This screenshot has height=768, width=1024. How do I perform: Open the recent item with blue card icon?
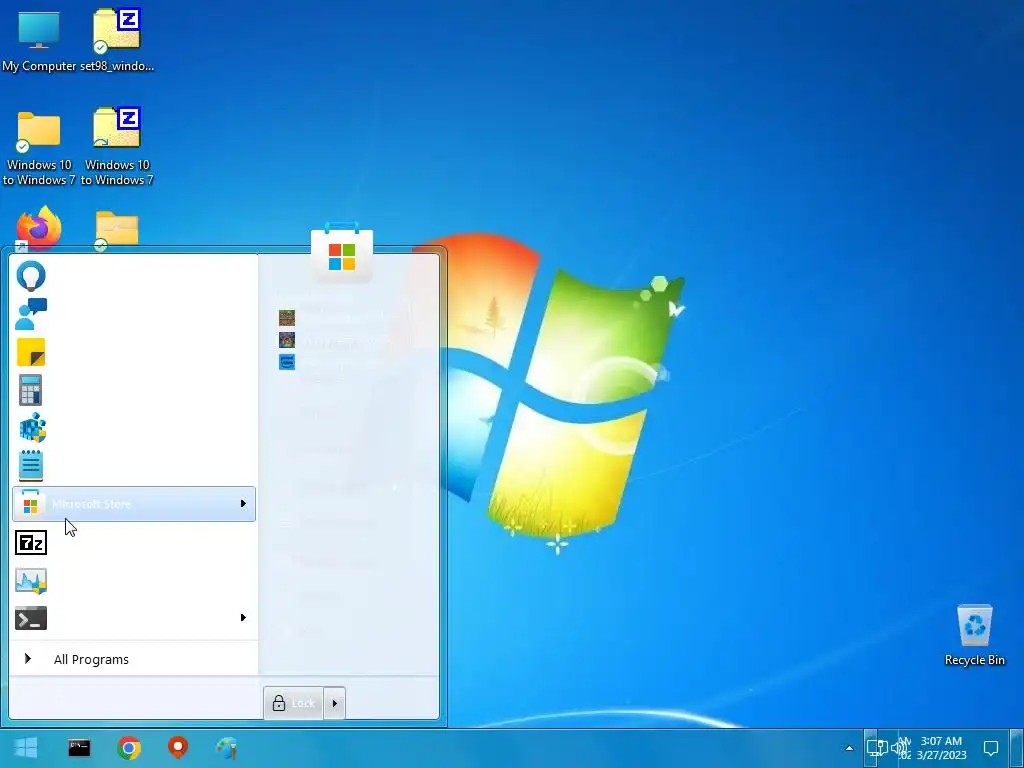pos(287,362)
